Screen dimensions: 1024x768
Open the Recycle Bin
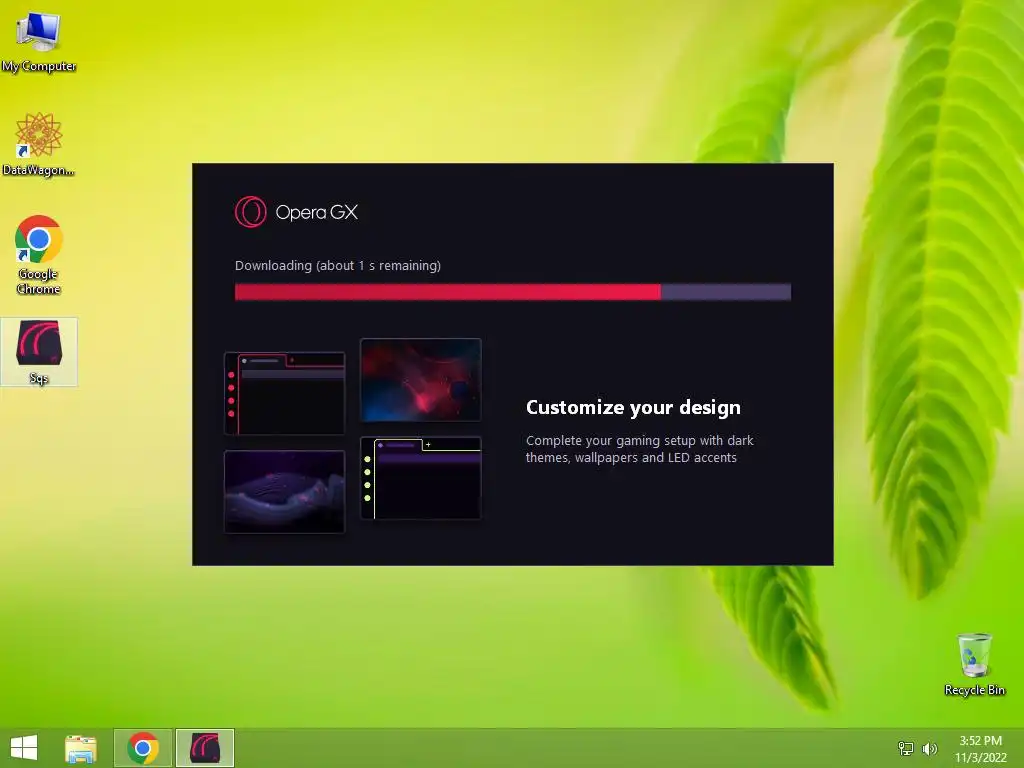point(974,664)
